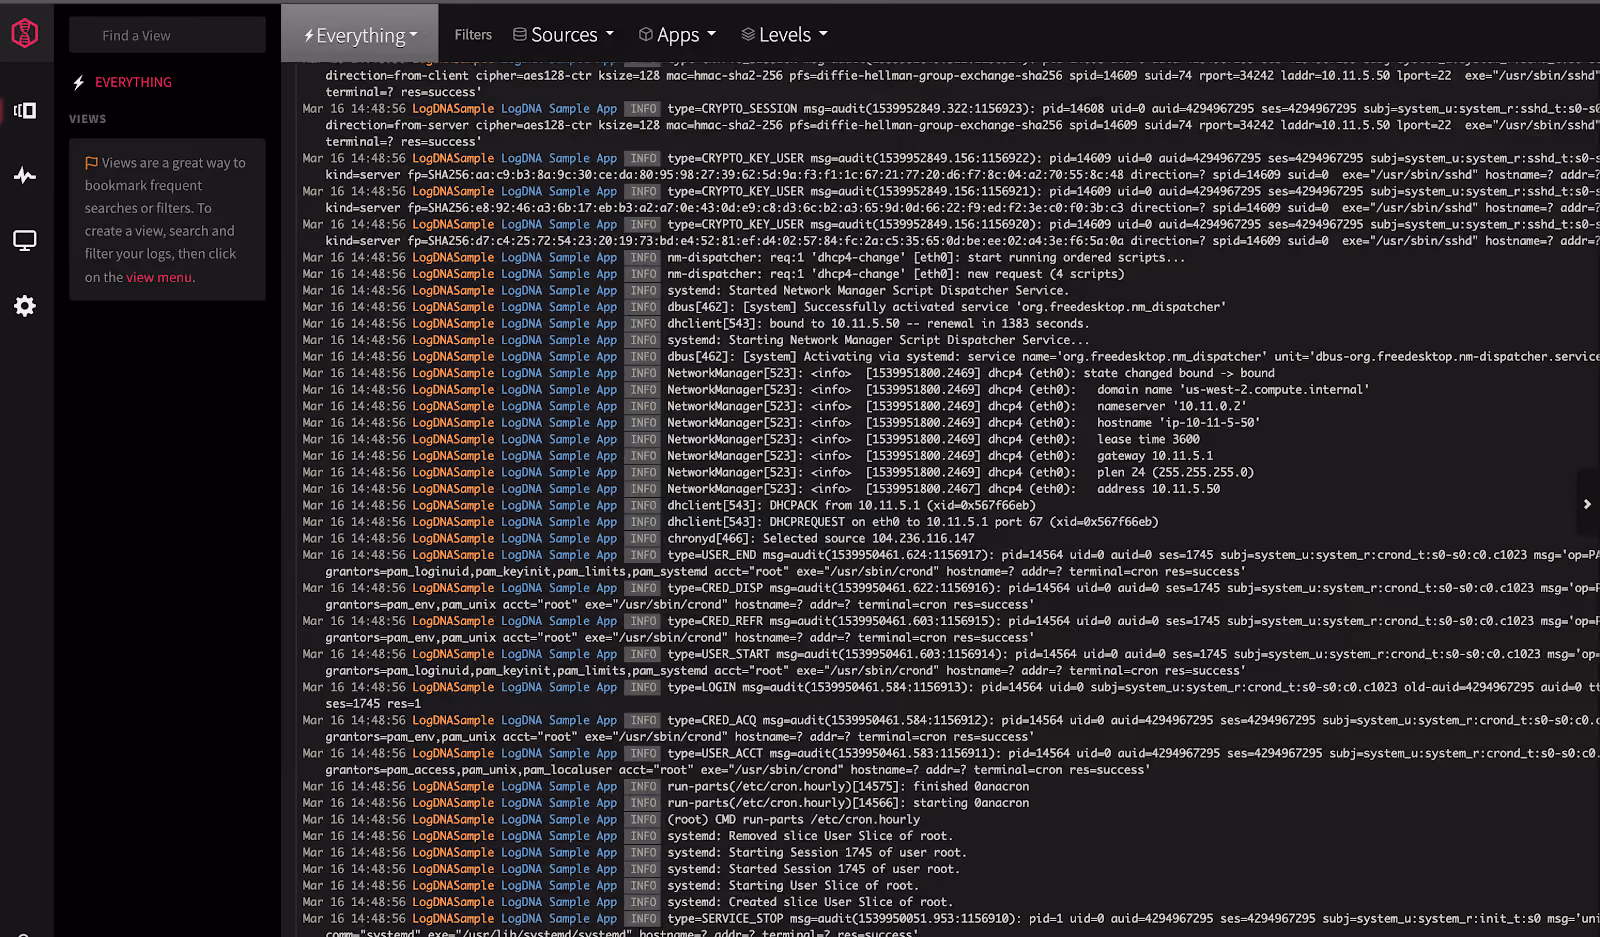
Task: Click the Filters label
Action: coord(473,34)
